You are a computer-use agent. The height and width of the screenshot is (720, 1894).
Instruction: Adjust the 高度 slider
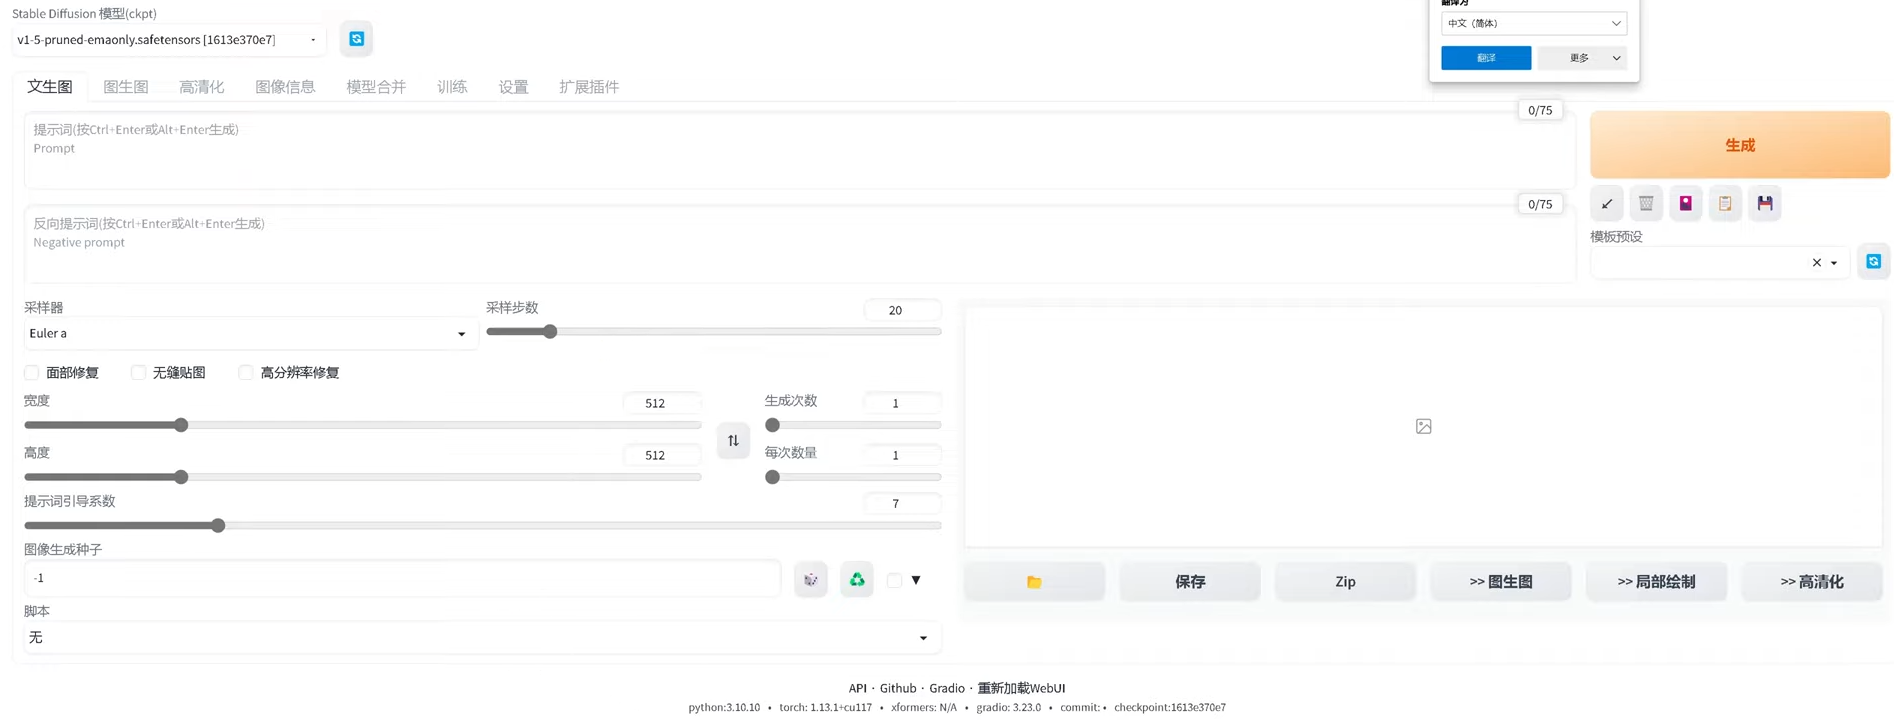click(362, 477)
